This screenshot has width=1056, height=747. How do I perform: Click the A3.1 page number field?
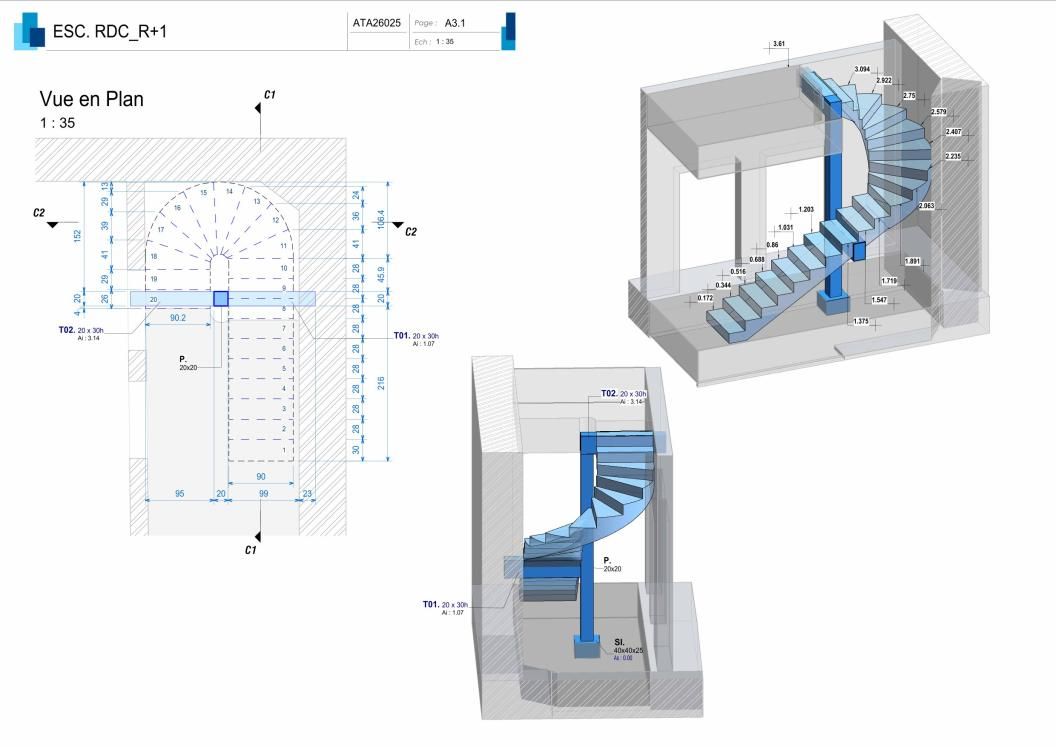(x=455, y=23)
